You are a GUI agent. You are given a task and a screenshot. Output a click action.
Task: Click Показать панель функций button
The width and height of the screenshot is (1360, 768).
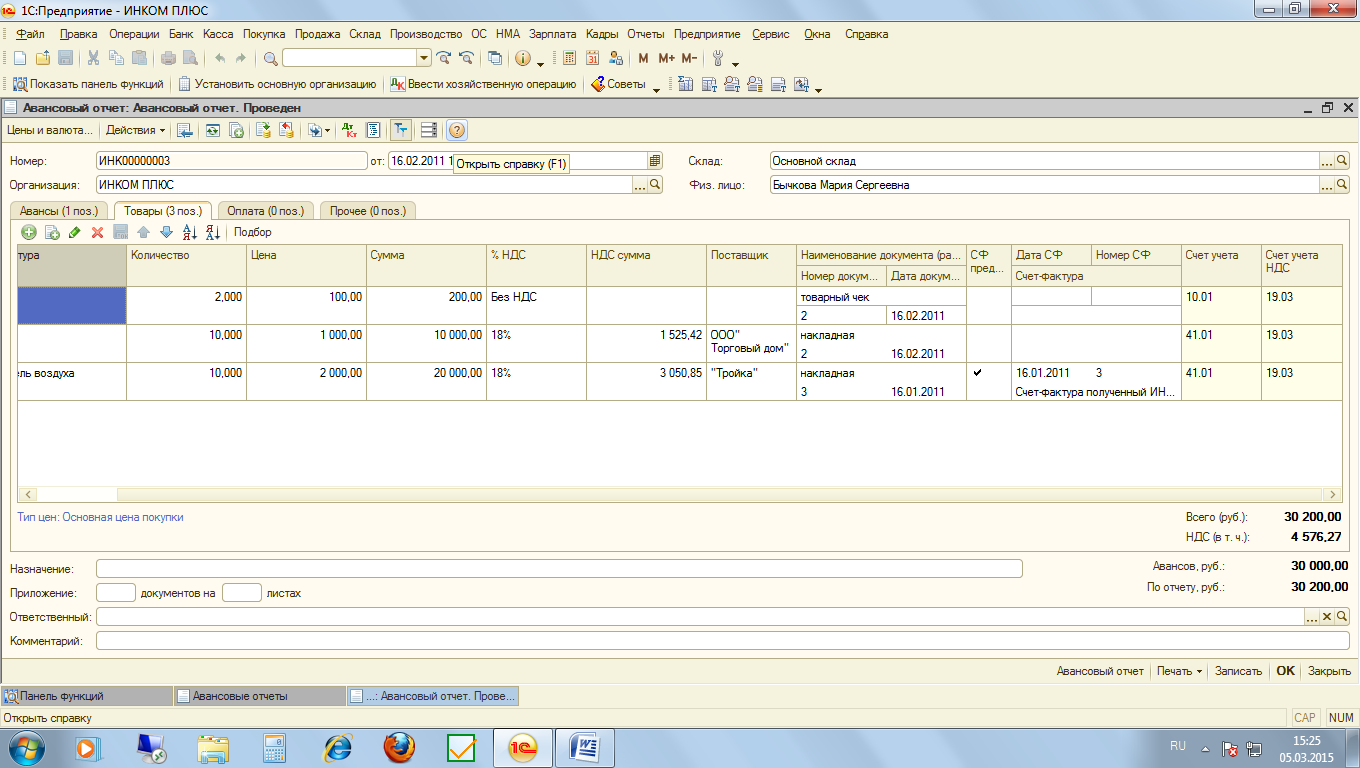[x=90, y=85]
